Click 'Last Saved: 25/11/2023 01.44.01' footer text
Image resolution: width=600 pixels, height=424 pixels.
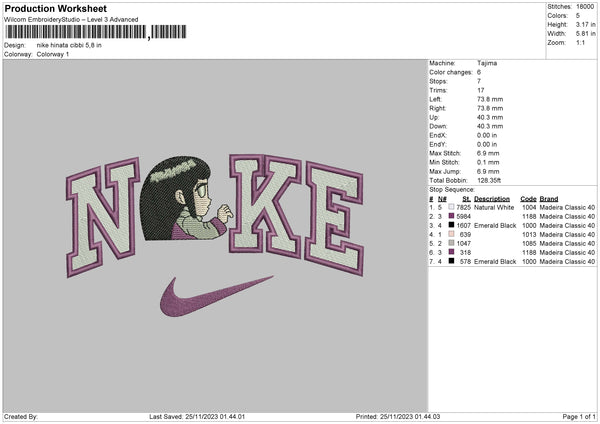click(x=197, y=416)
